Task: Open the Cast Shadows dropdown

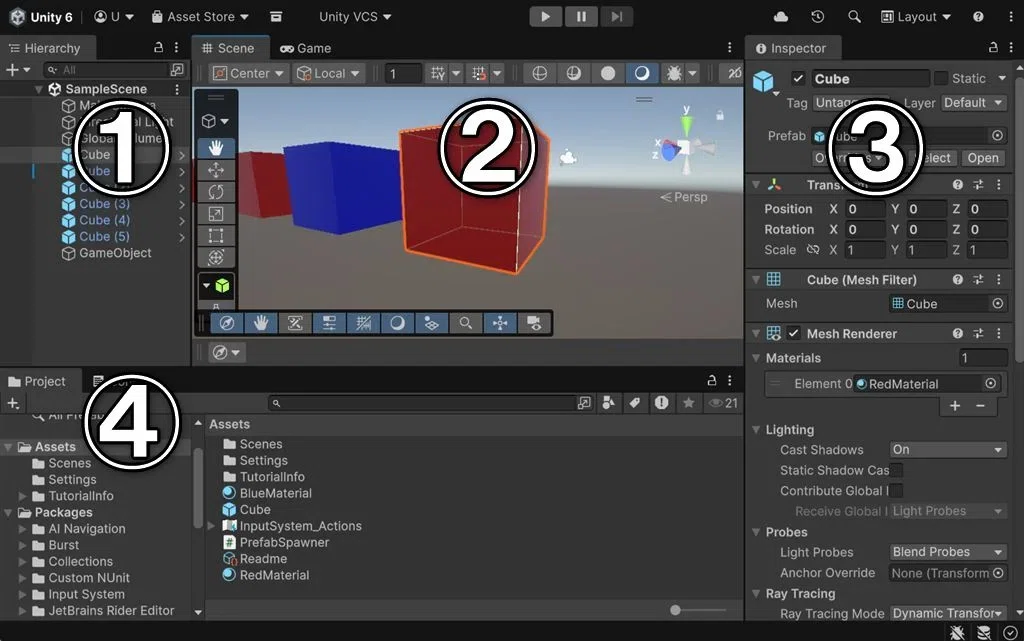Action: tap(948, 449)
